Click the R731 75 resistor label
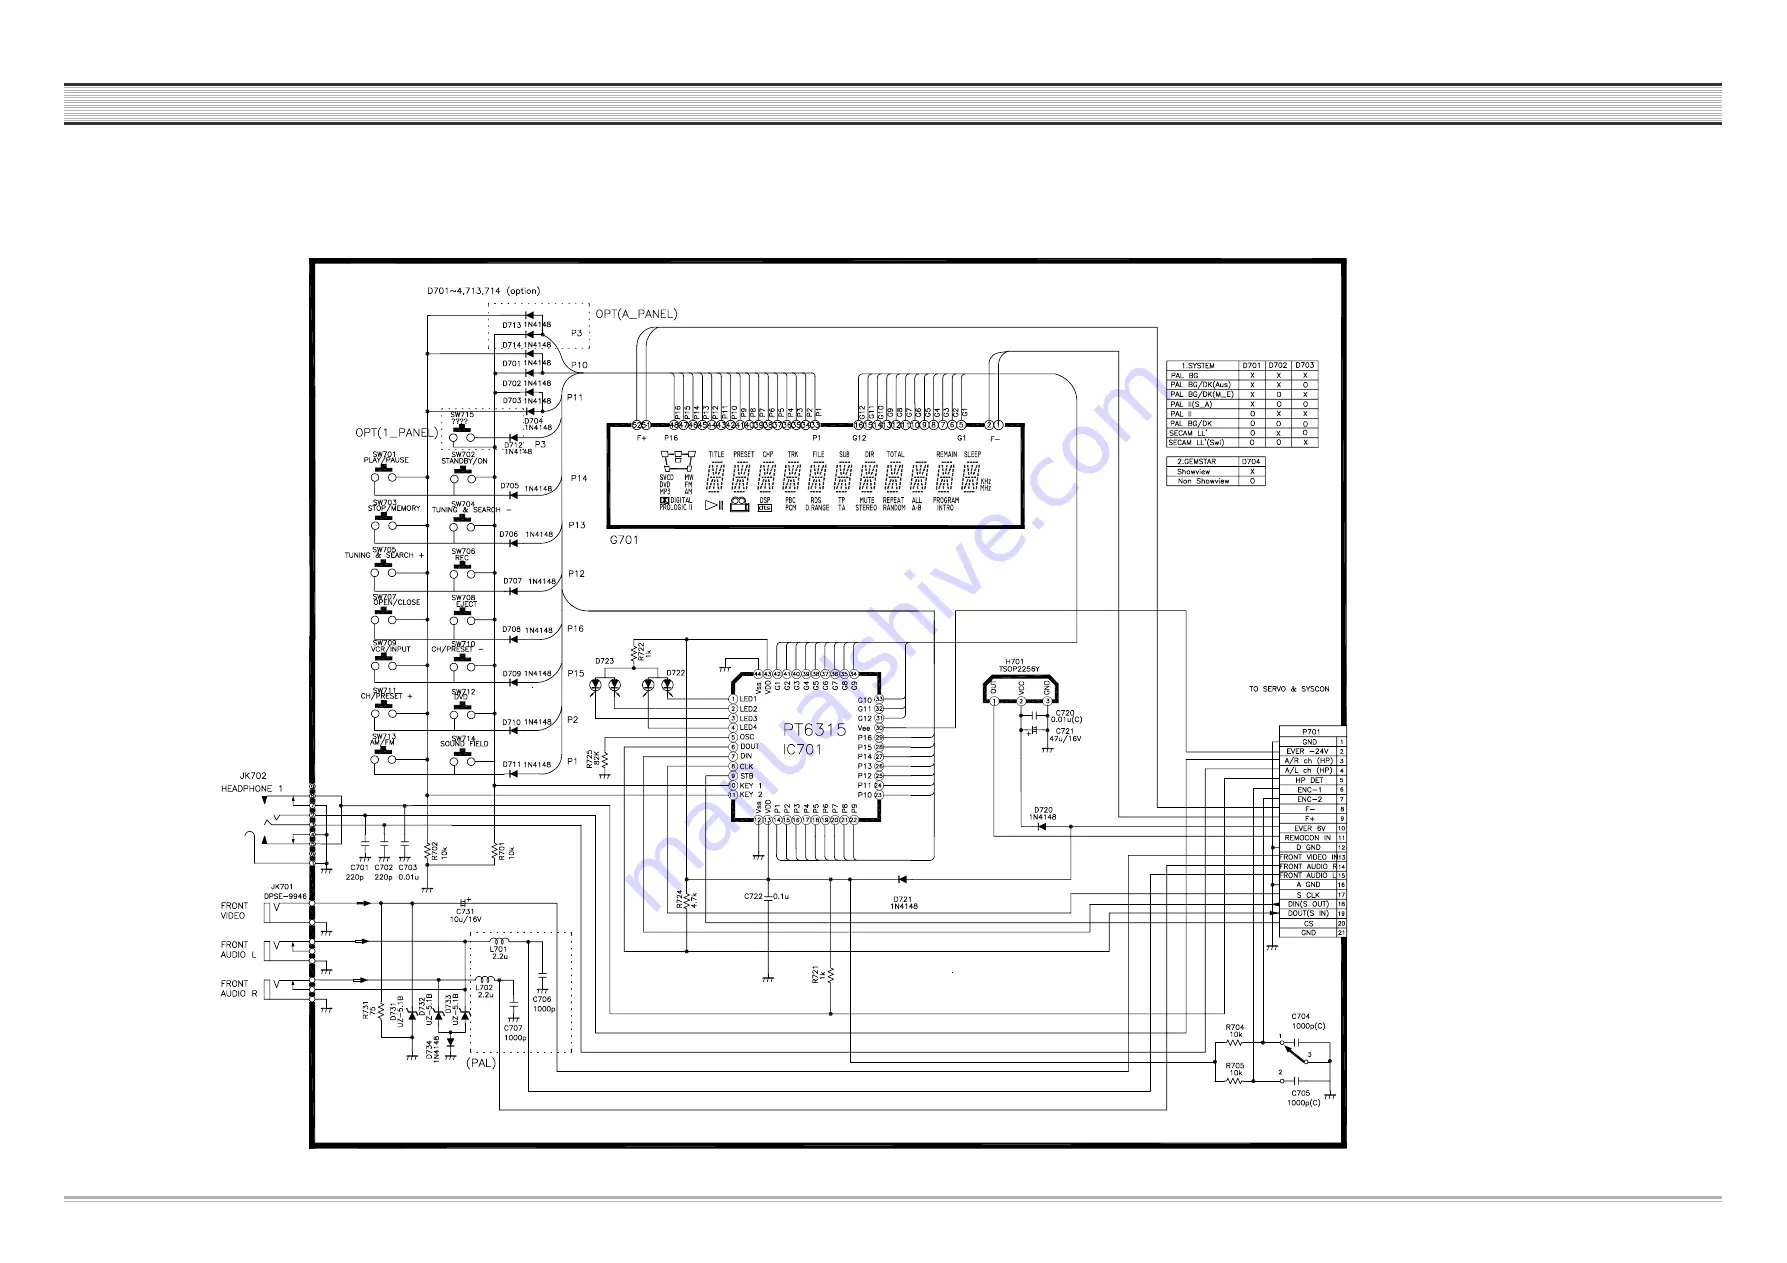 click(368, 1010)
